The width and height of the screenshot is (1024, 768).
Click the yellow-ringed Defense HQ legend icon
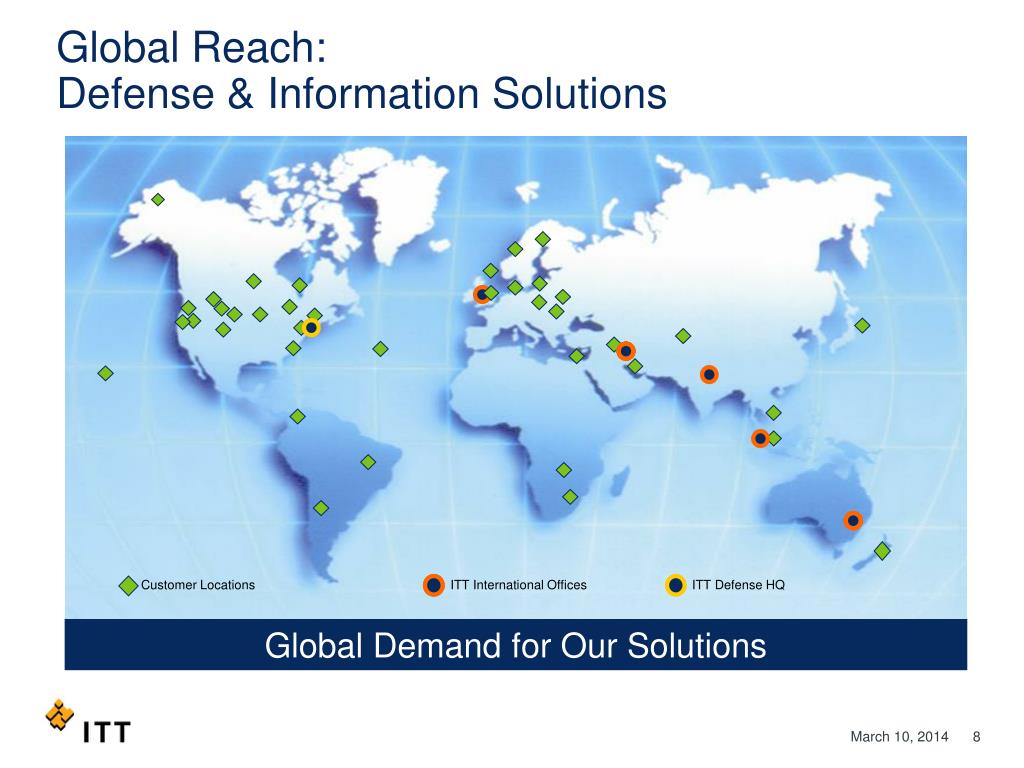click(x=675, y=585)
